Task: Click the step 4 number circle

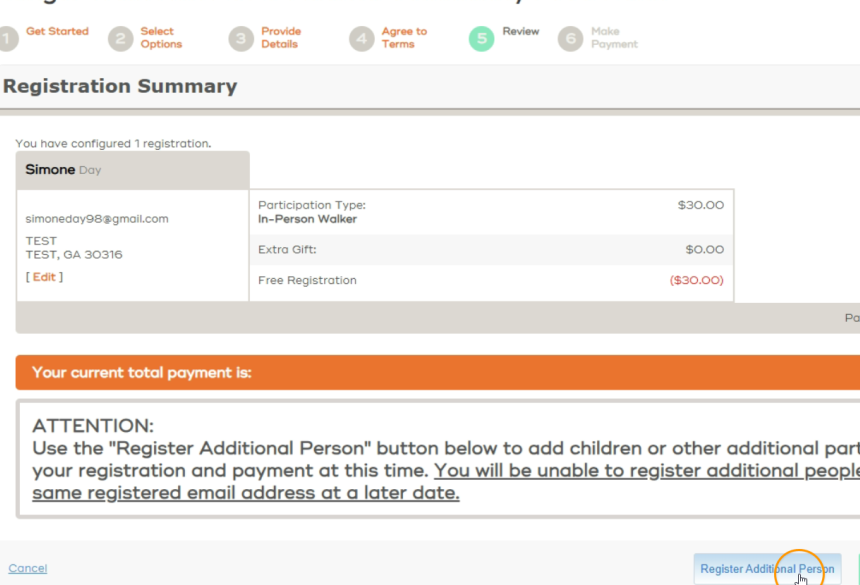Action: pyautogui.click(x=361, y=38)
